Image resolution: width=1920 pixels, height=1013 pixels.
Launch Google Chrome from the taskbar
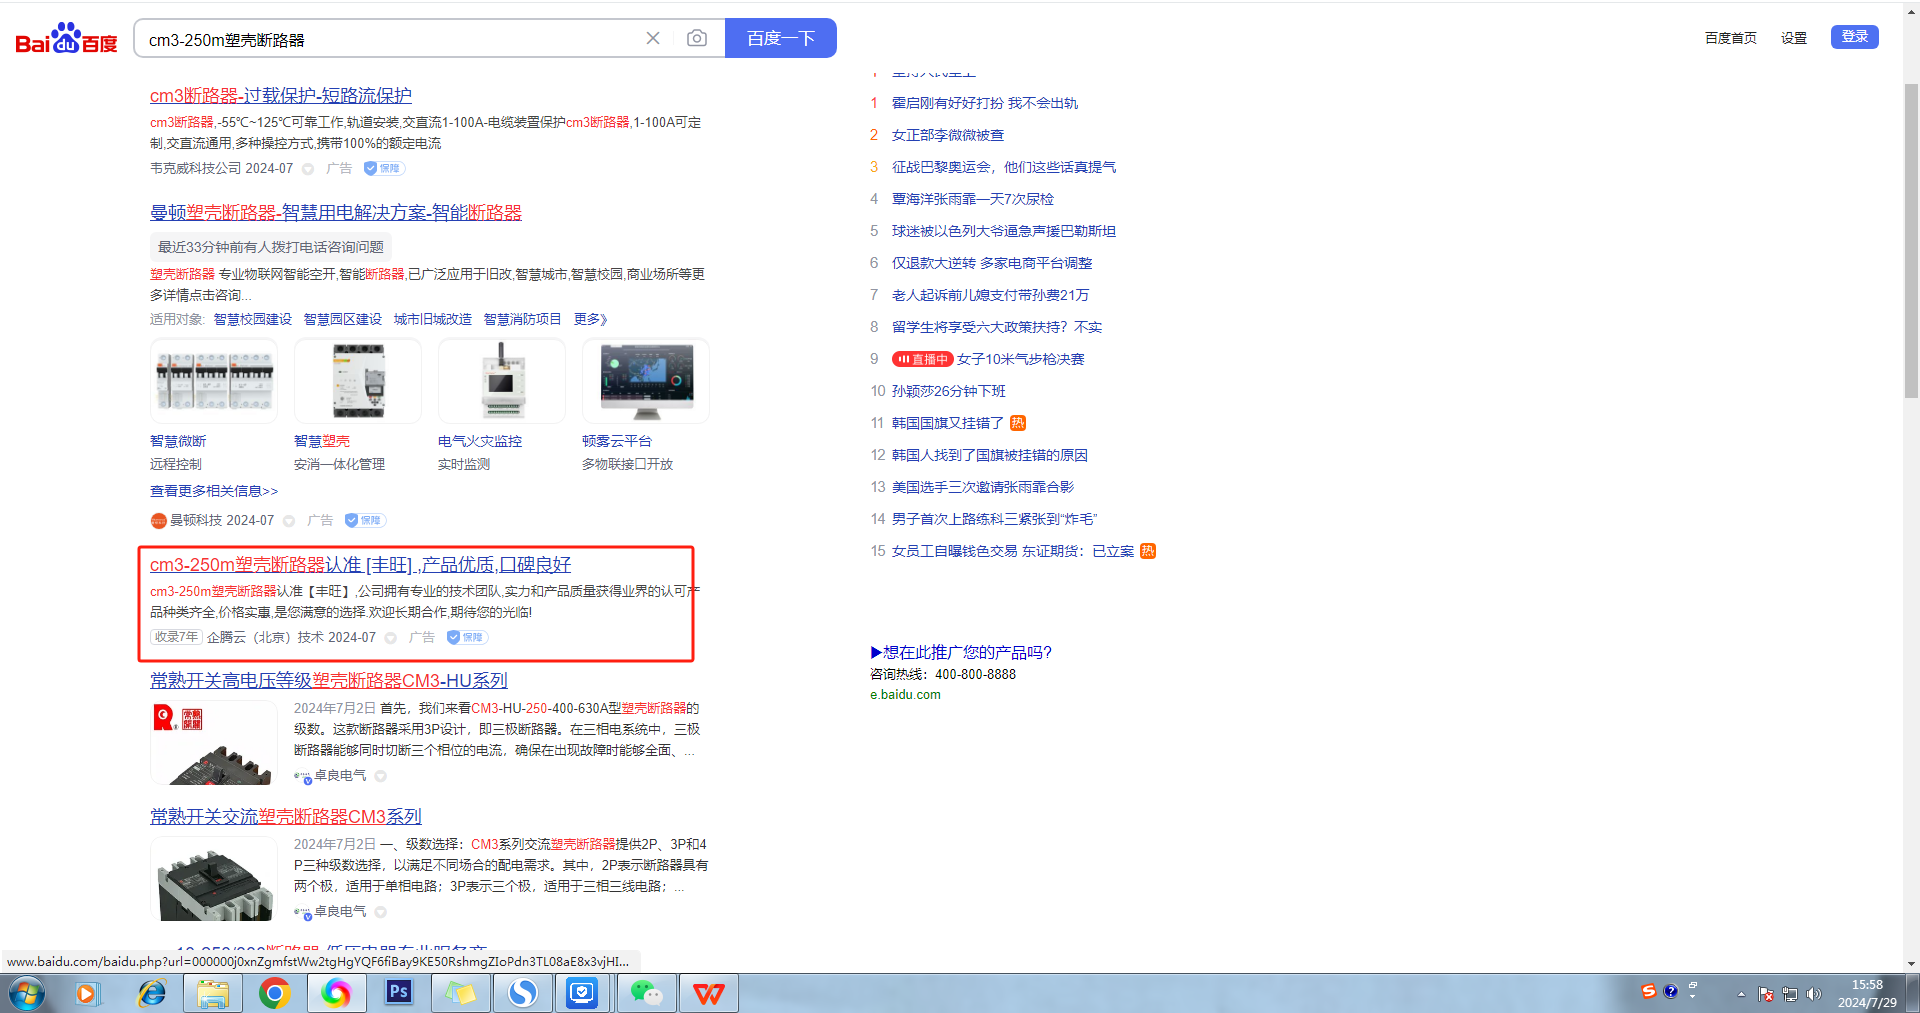point(274,993)
